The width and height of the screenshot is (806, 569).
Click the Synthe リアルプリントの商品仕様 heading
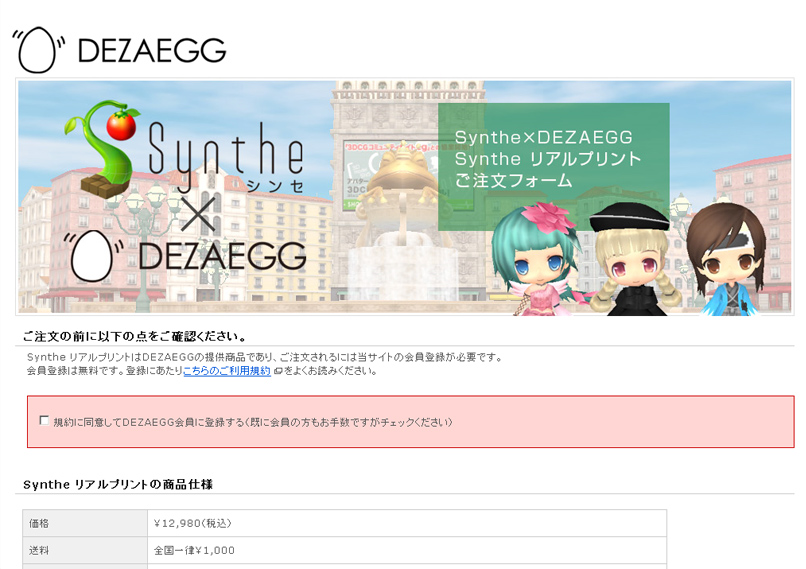tap(118, 484)
